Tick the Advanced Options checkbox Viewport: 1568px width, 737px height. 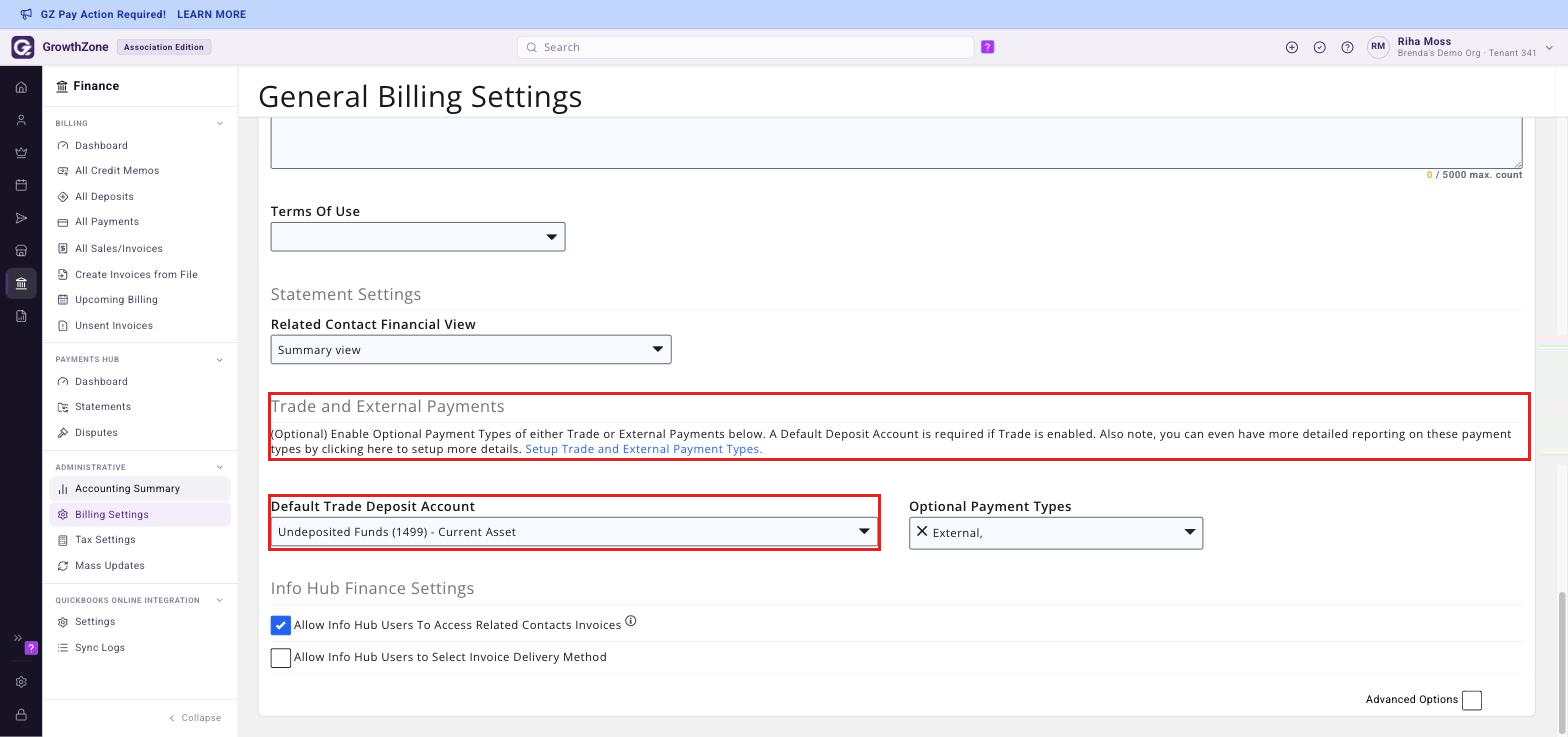(x=1472, y=700)
